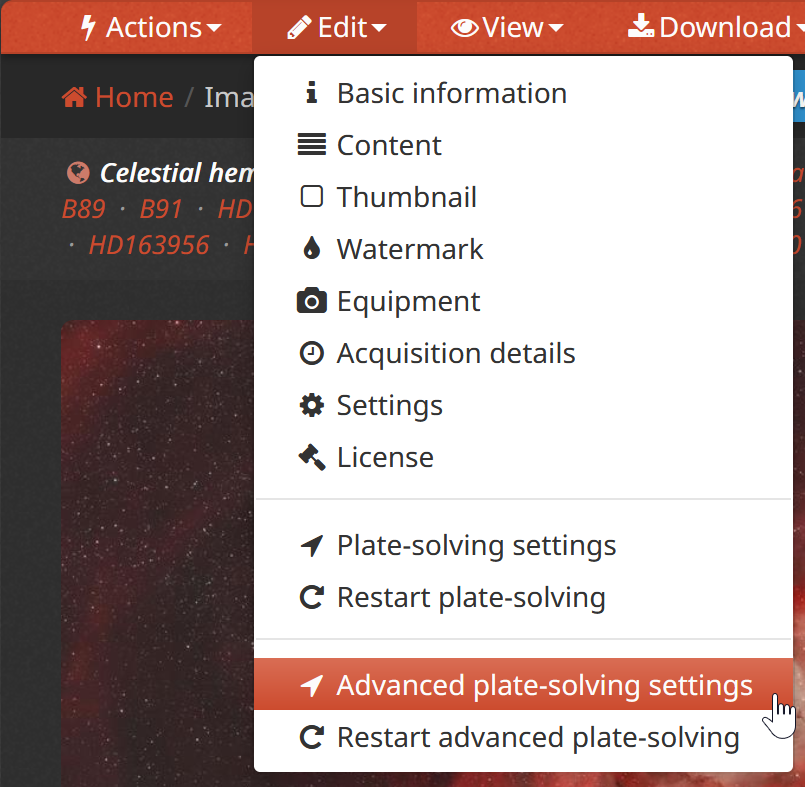Click the camera icon for Equipment
The height and width of the screenshot is (787, 805).
point(312,301)
